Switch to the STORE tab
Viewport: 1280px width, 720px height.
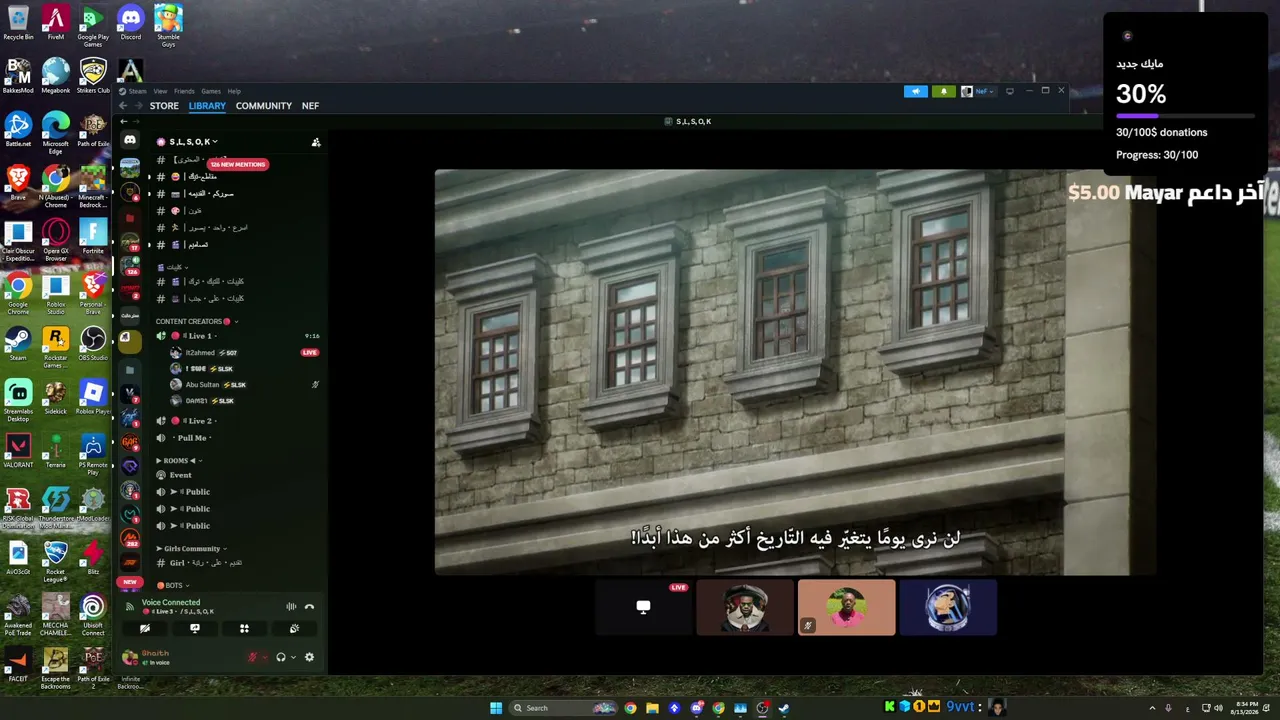coord(164,106)
